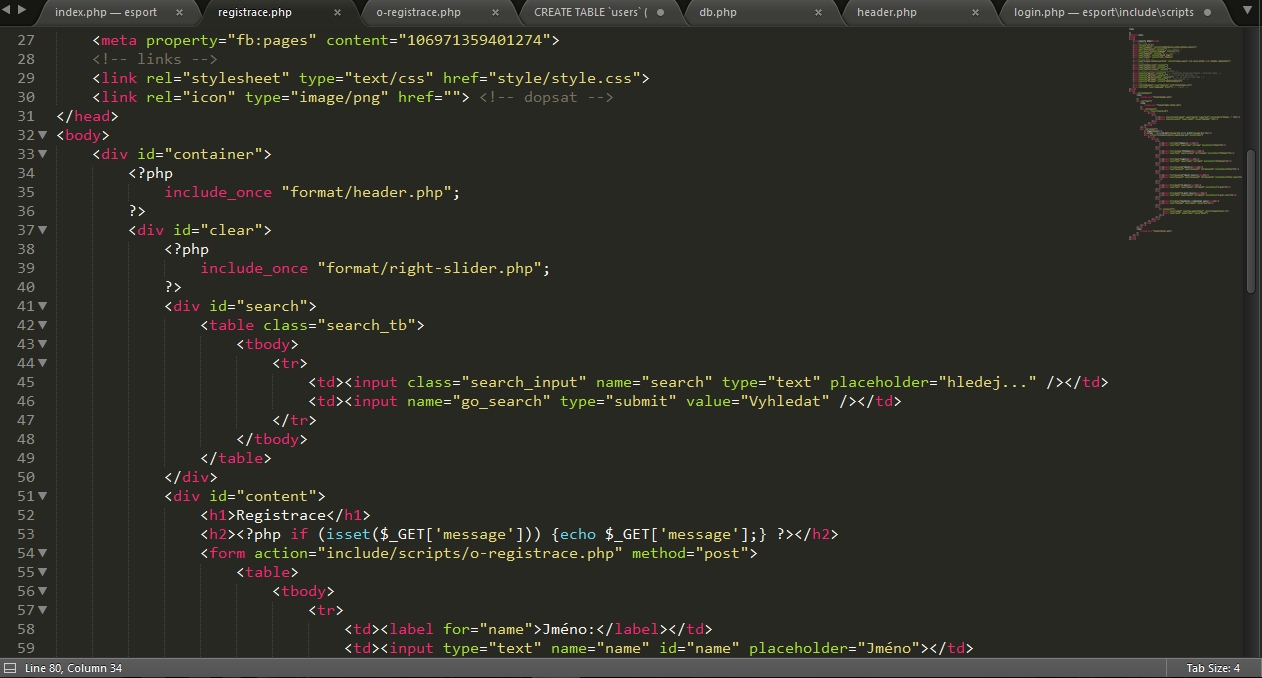Open the Tab Size: 4 selector
This screenshot has height=678, width=1262.
1213,668
